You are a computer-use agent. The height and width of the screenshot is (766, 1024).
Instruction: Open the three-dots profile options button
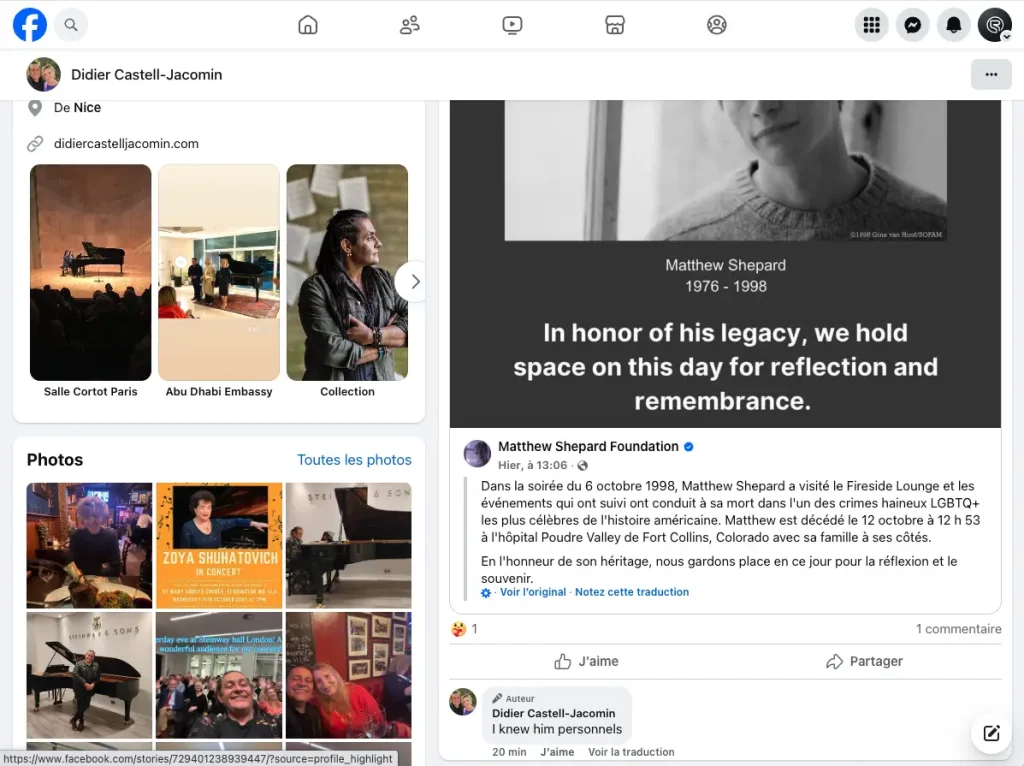pyautogui.click(x=991, y=74)
